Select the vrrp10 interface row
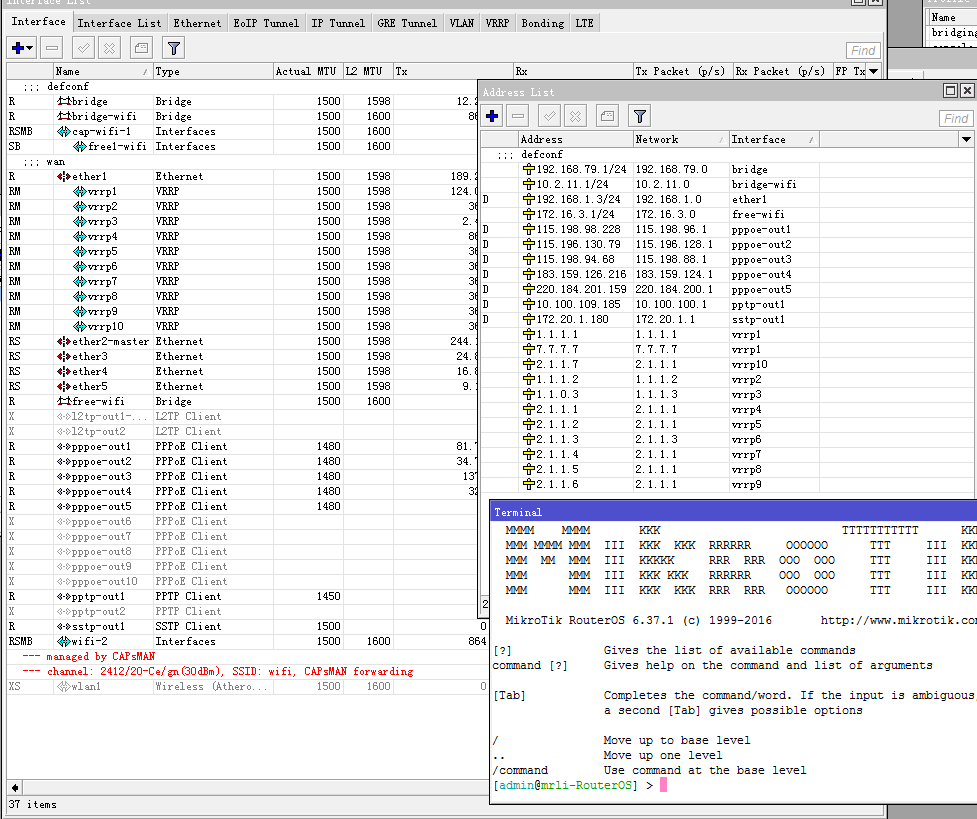This screenshot has width=977, height=819. (243, 326)
